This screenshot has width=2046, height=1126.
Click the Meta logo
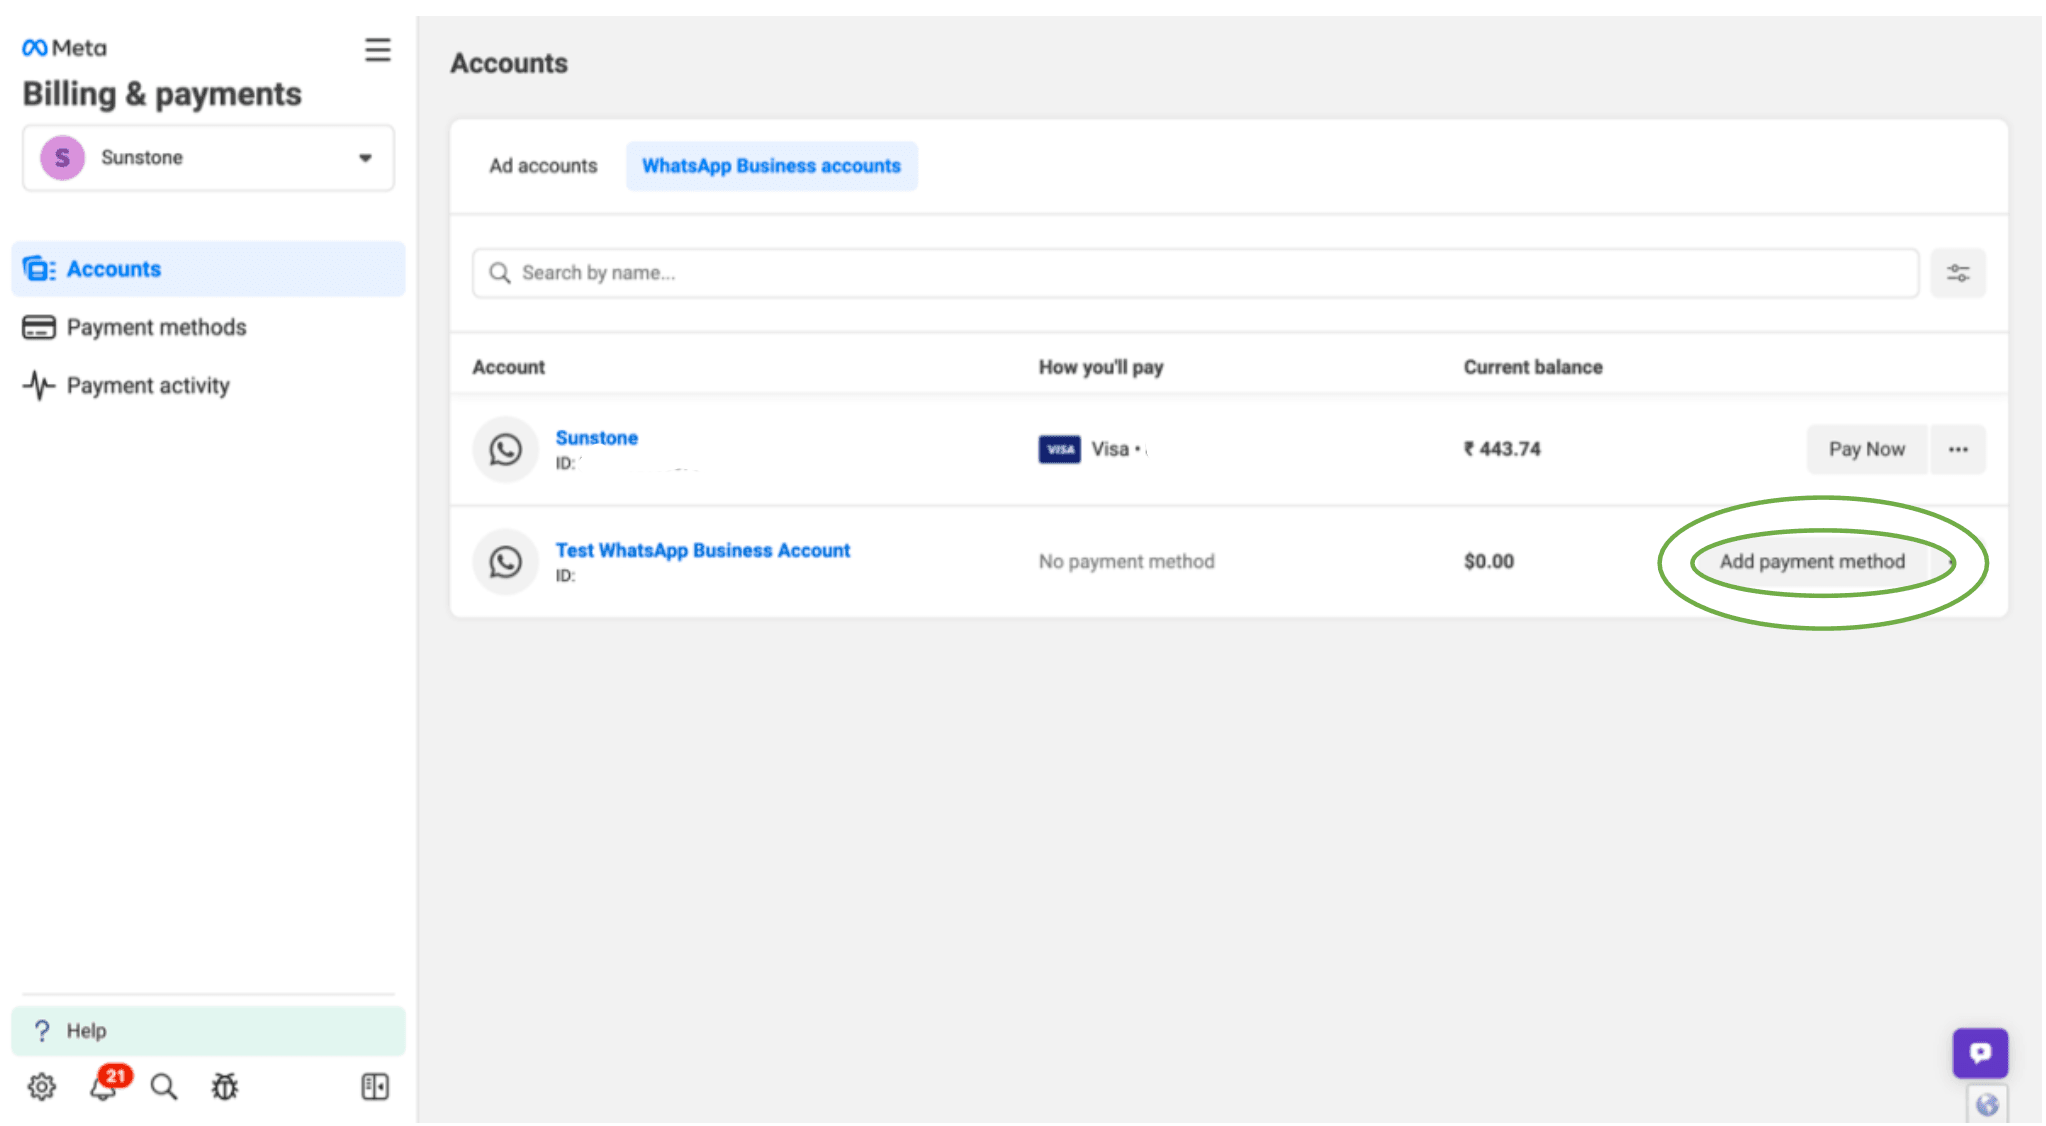64,47
